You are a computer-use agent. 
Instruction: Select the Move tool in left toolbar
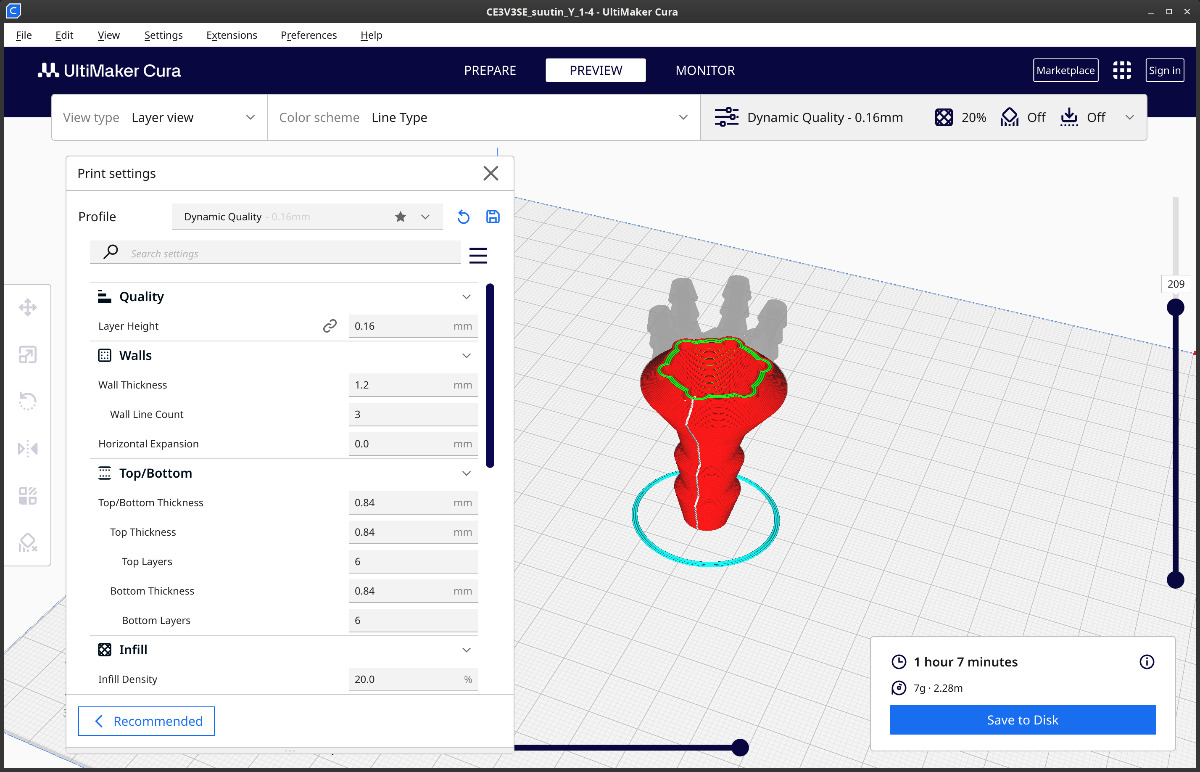coord(28,307)
